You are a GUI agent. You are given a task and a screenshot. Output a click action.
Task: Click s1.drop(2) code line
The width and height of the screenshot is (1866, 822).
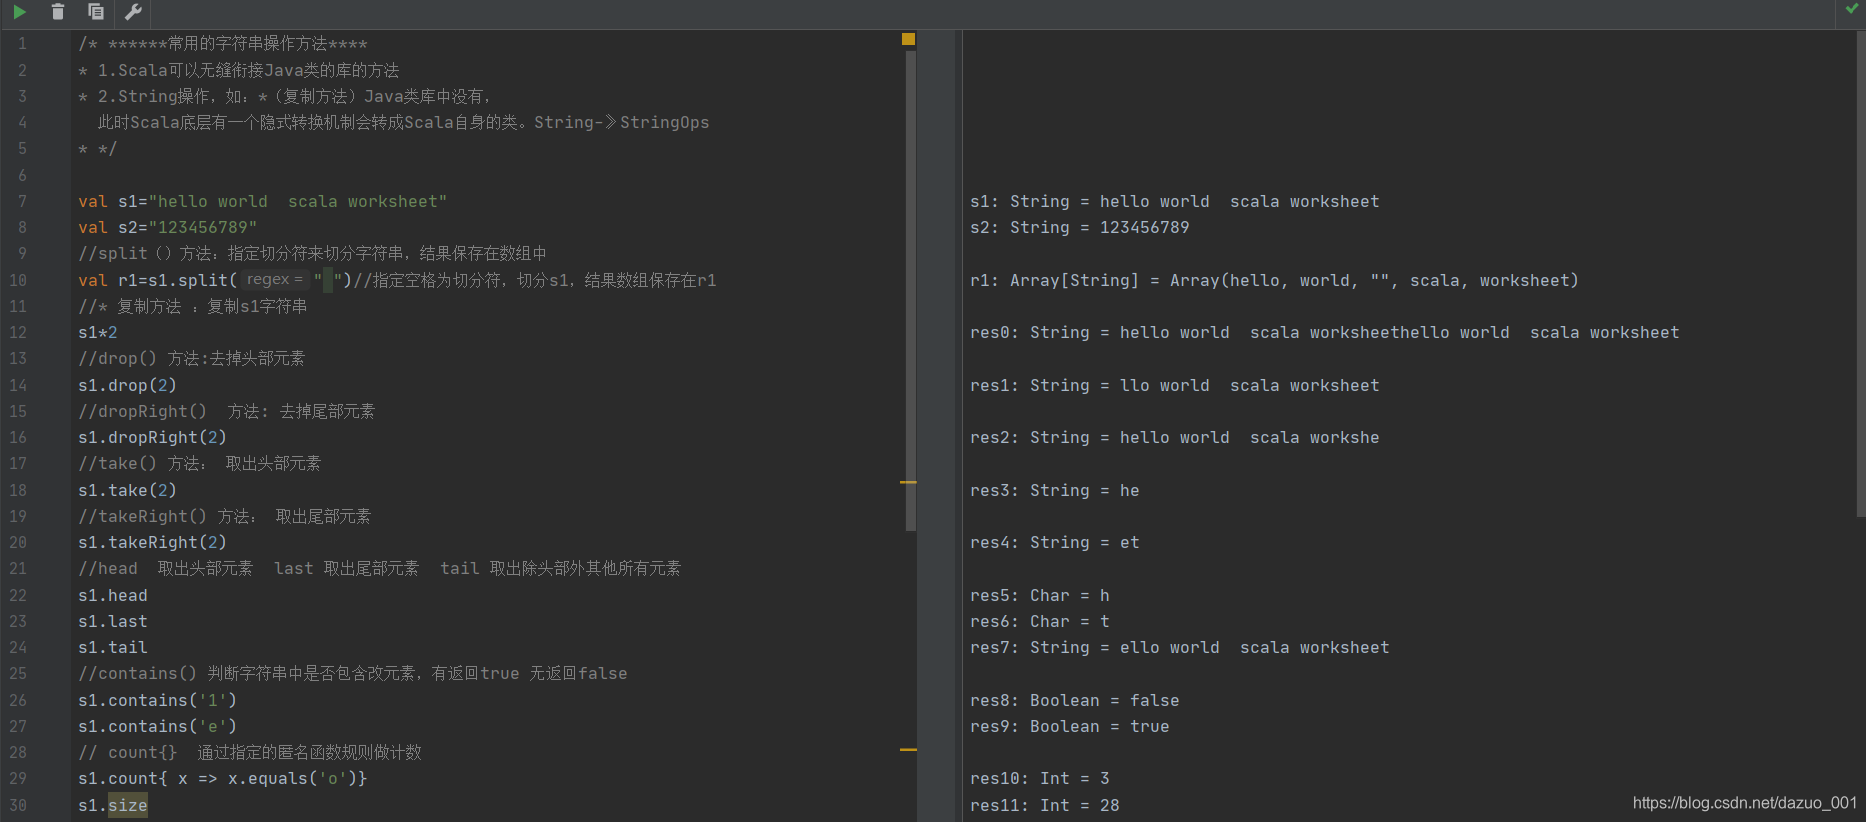(127, 385)
